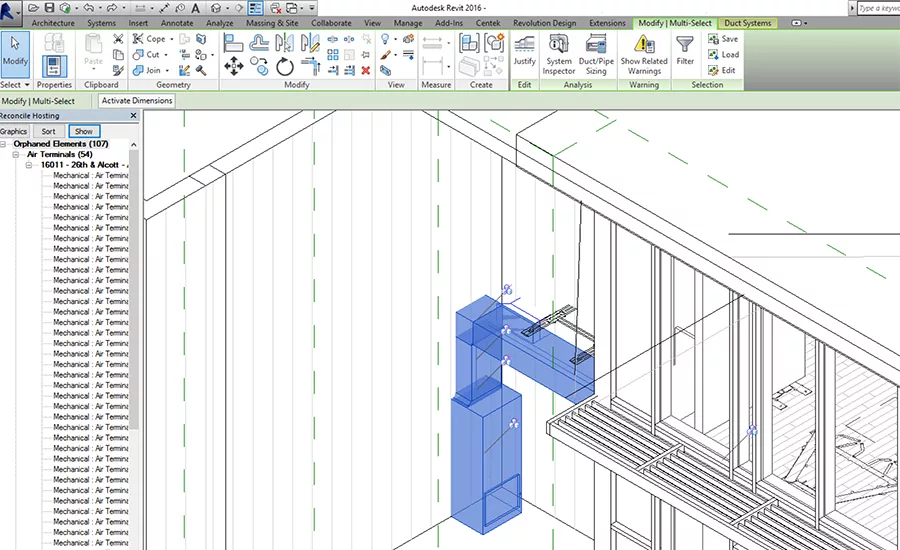Screen dimensions: 900x550
Task: Click the Activate Dimensions button
Action: click(x=137, y=100)
